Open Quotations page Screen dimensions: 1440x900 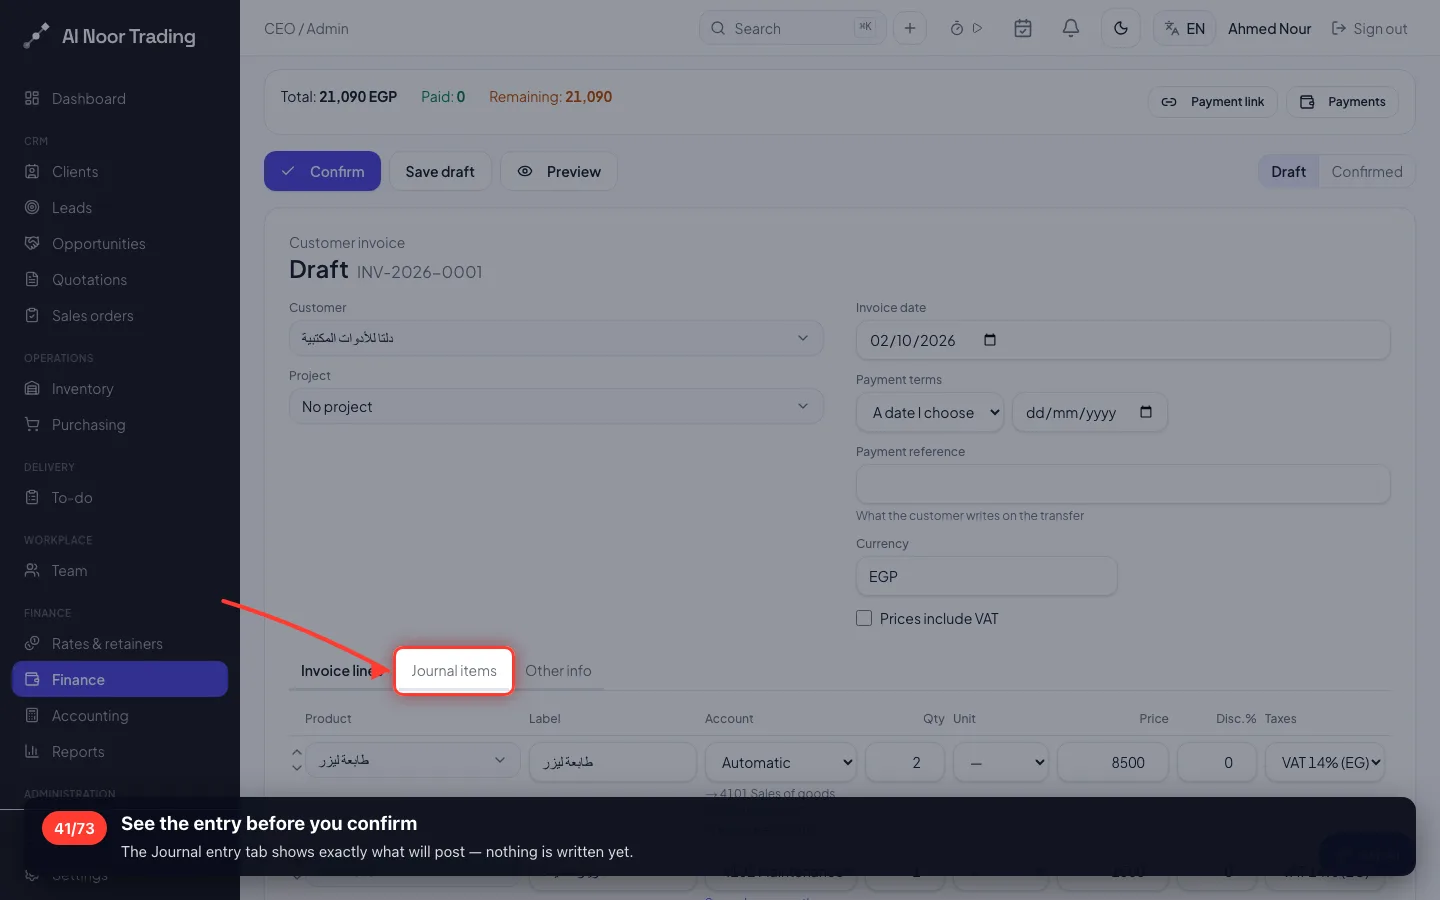click(x=120, y=279)
